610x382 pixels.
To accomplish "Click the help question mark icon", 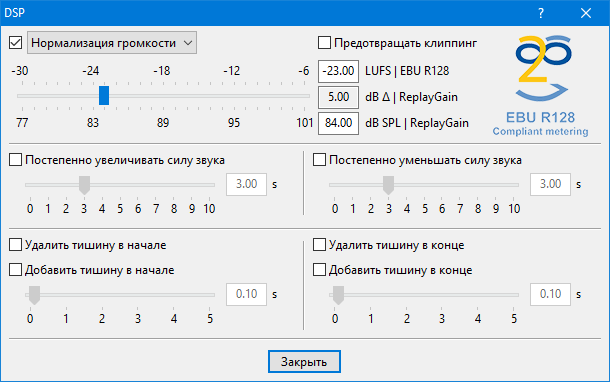I will (541, 13).
